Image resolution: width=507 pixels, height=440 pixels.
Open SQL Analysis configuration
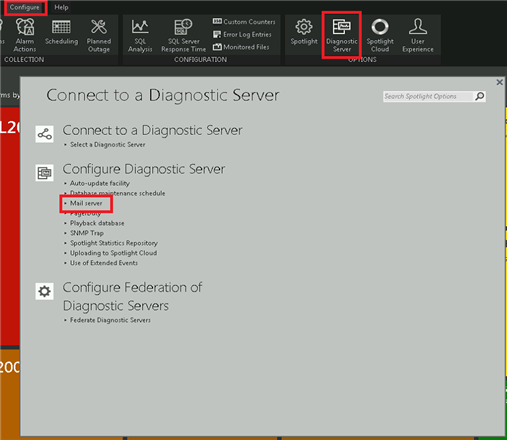click(x=140, y=35)
